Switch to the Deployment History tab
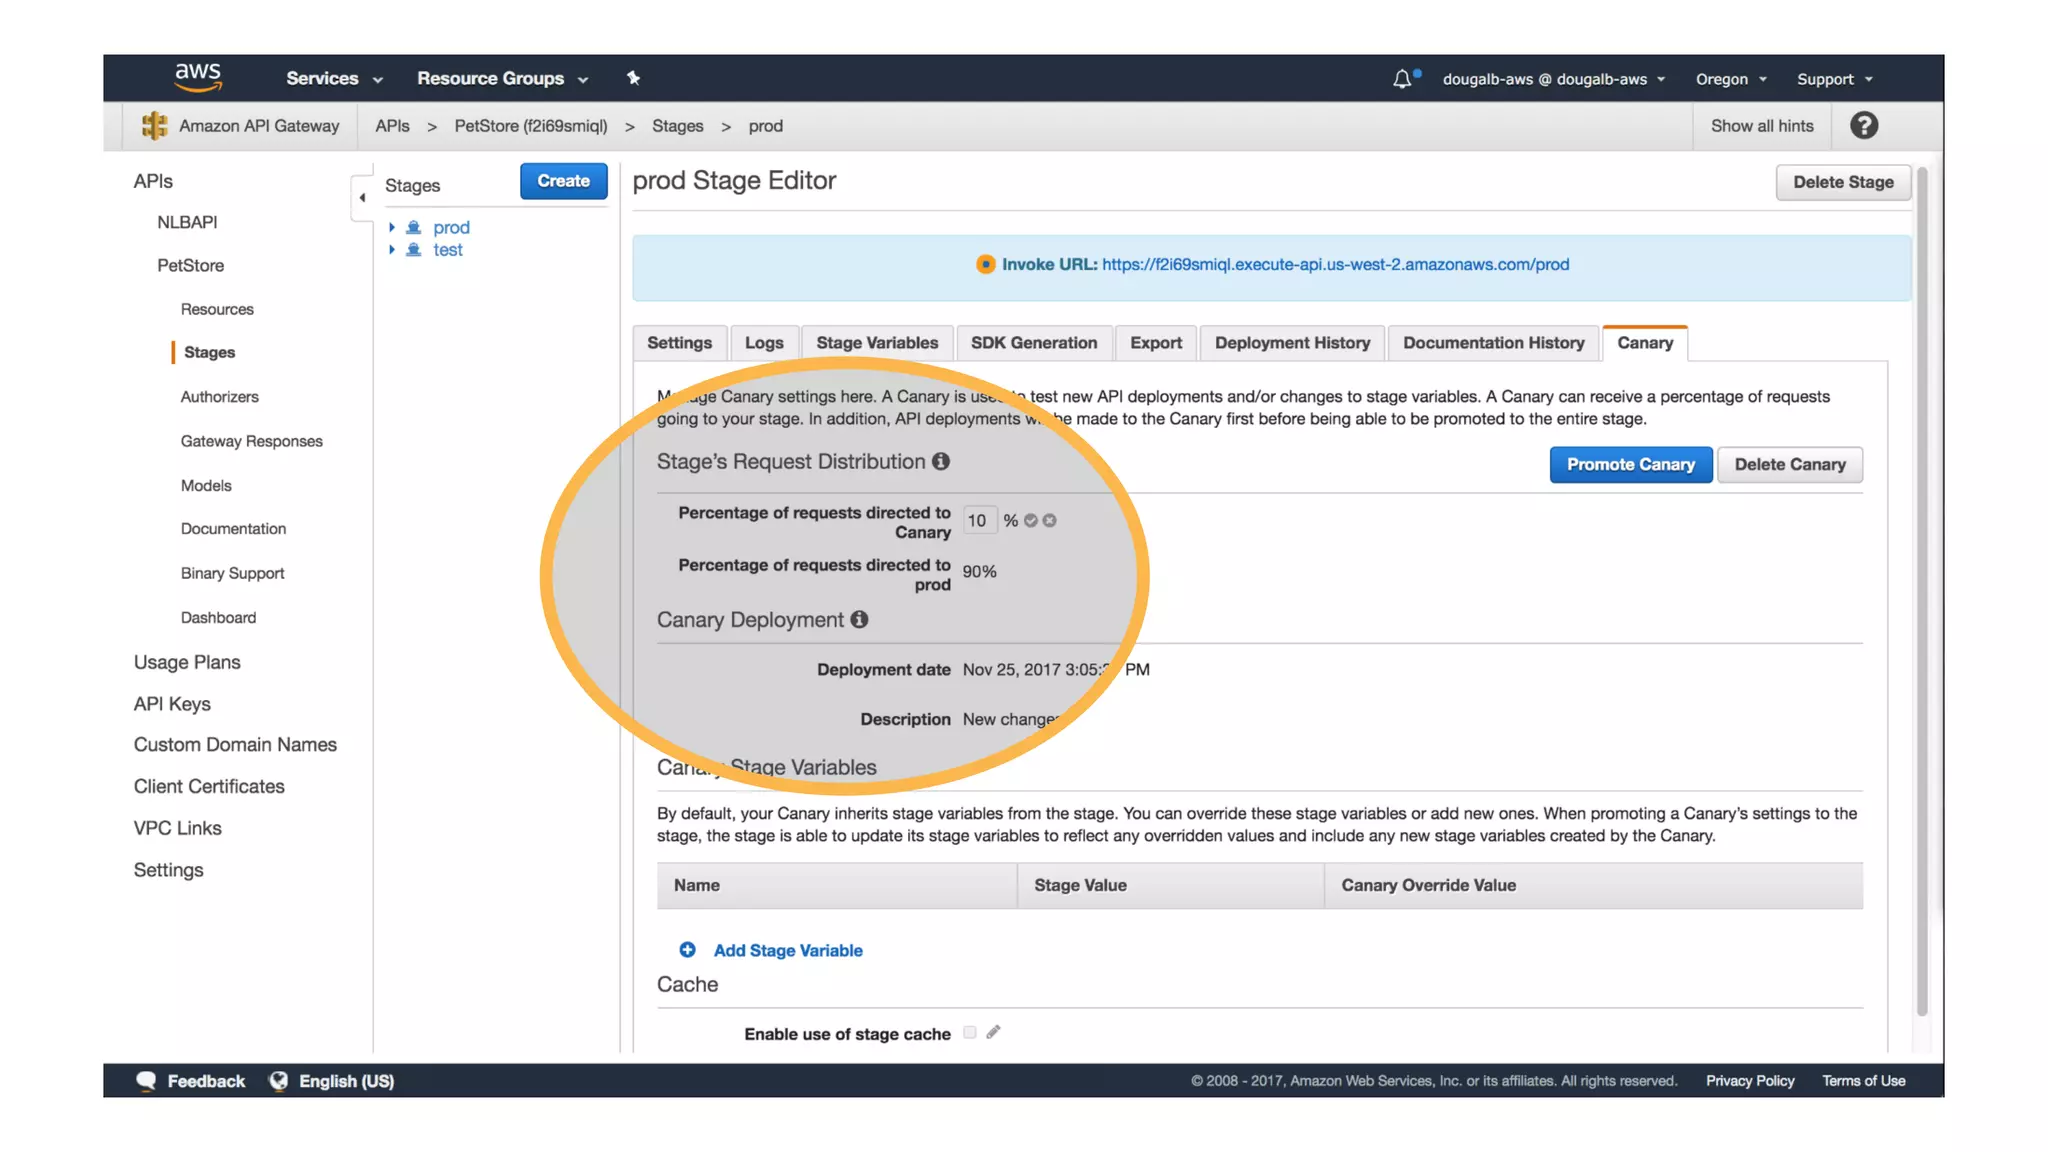2048x1152 pixels. (1292, 343)
